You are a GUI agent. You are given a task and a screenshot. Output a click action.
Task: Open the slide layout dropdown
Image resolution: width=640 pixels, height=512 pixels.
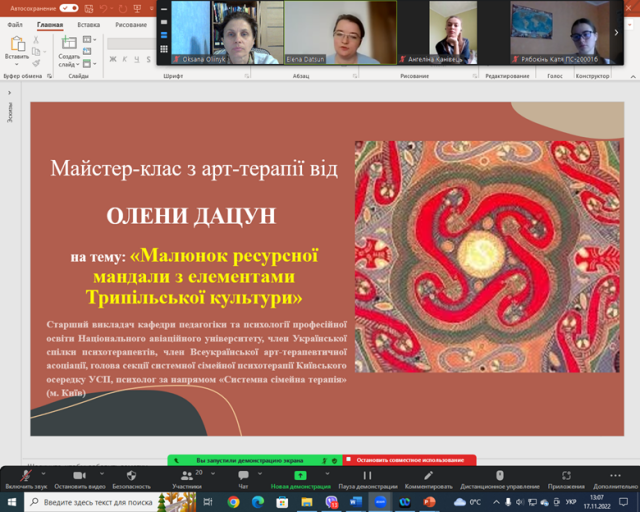click(89, 40)
